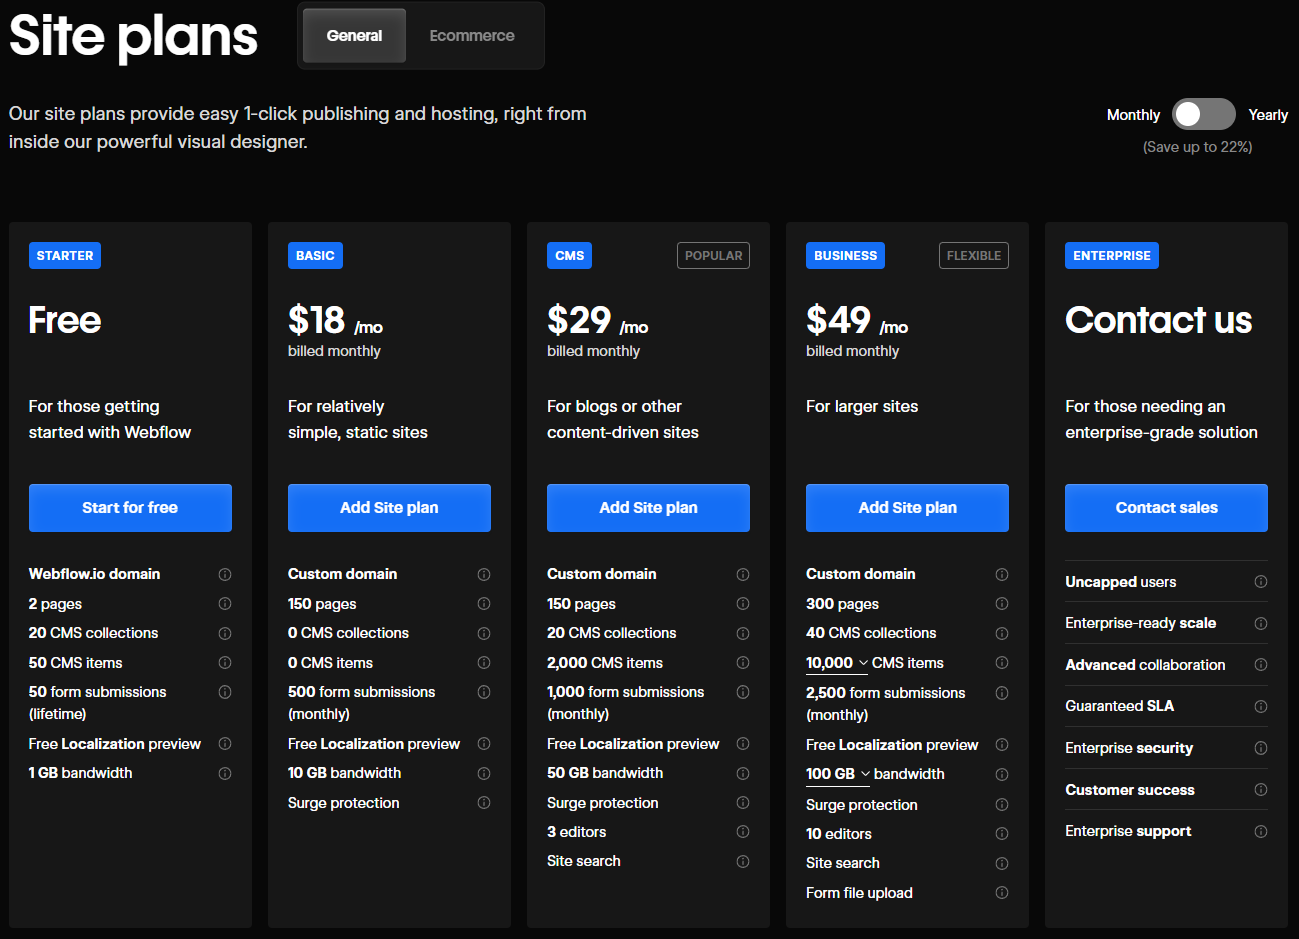Show info for 2,500 form submissions
The width and height of the screenshot is (1299, 939).
click(1002, 693)
